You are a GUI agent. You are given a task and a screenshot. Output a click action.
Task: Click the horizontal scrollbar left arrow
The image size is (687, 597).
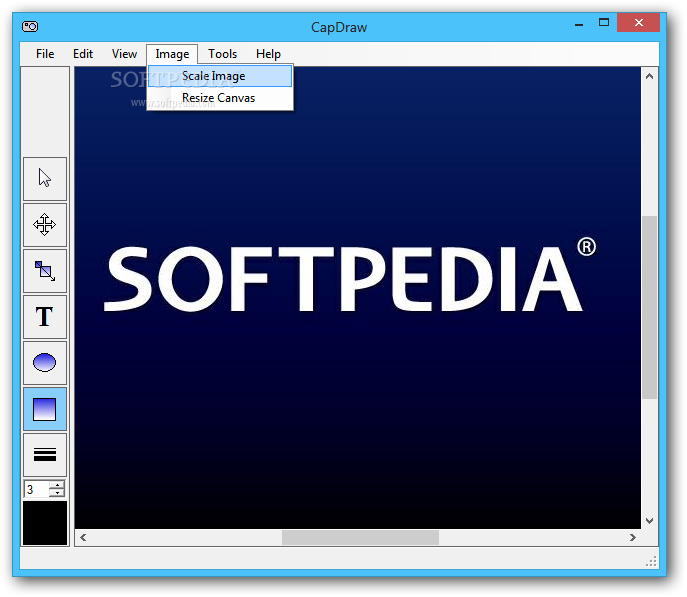click(83, 537)
